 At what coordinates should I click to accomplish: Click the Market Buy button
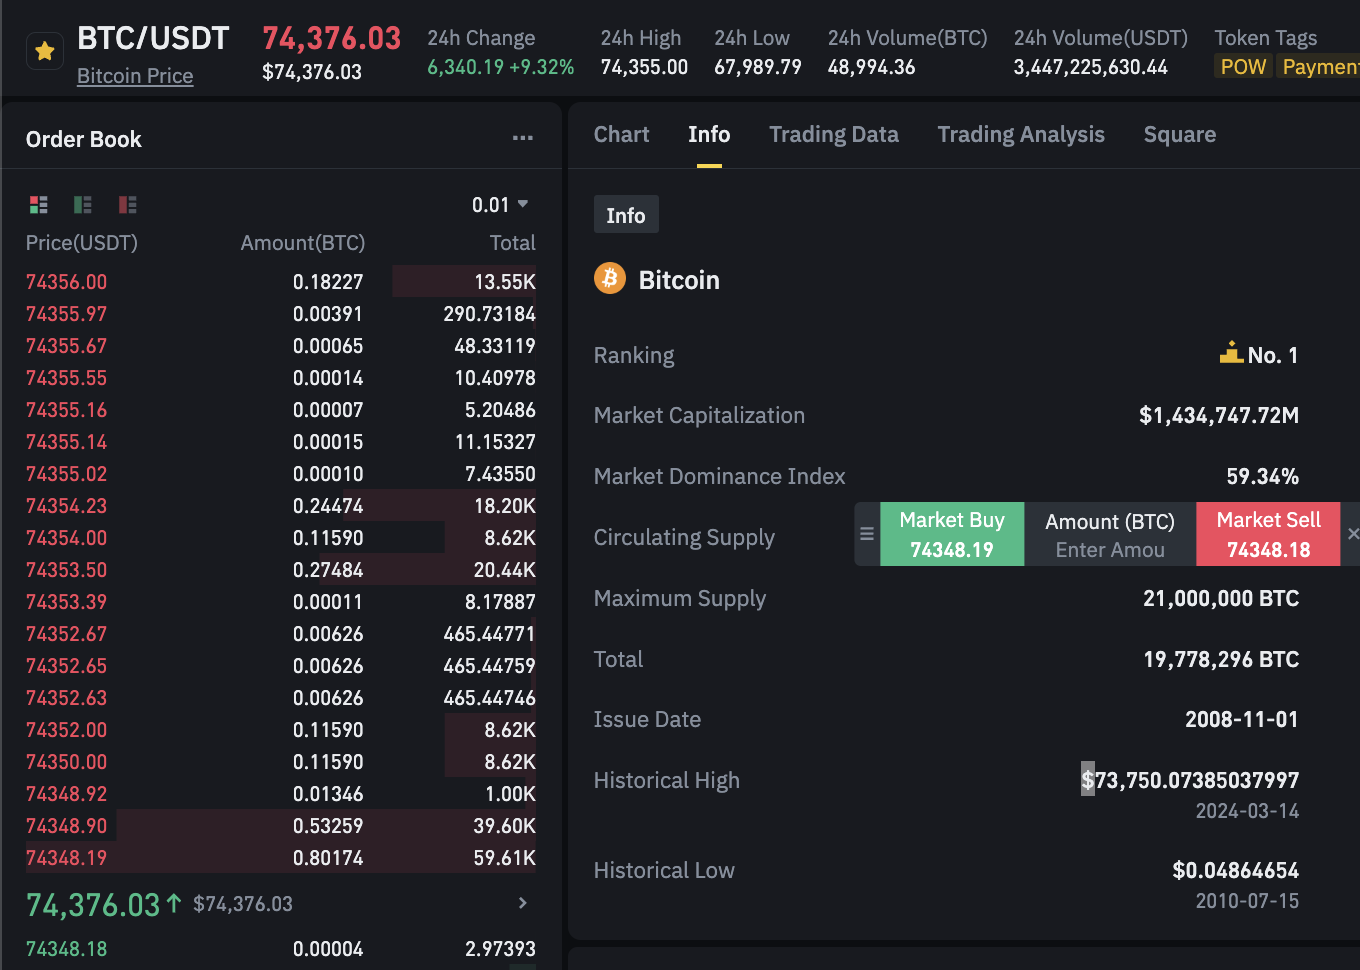[951, 534]
